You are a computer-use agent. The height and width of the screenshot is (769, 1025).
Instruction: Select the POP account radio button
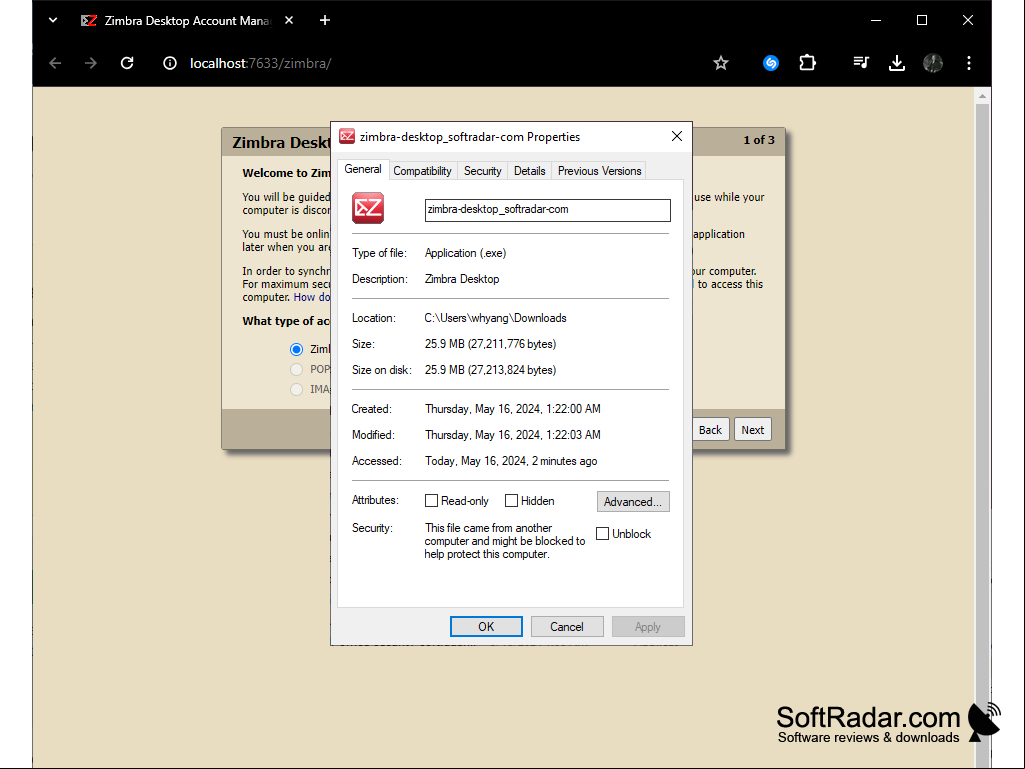pyautogui.click(x=297, y=369)
